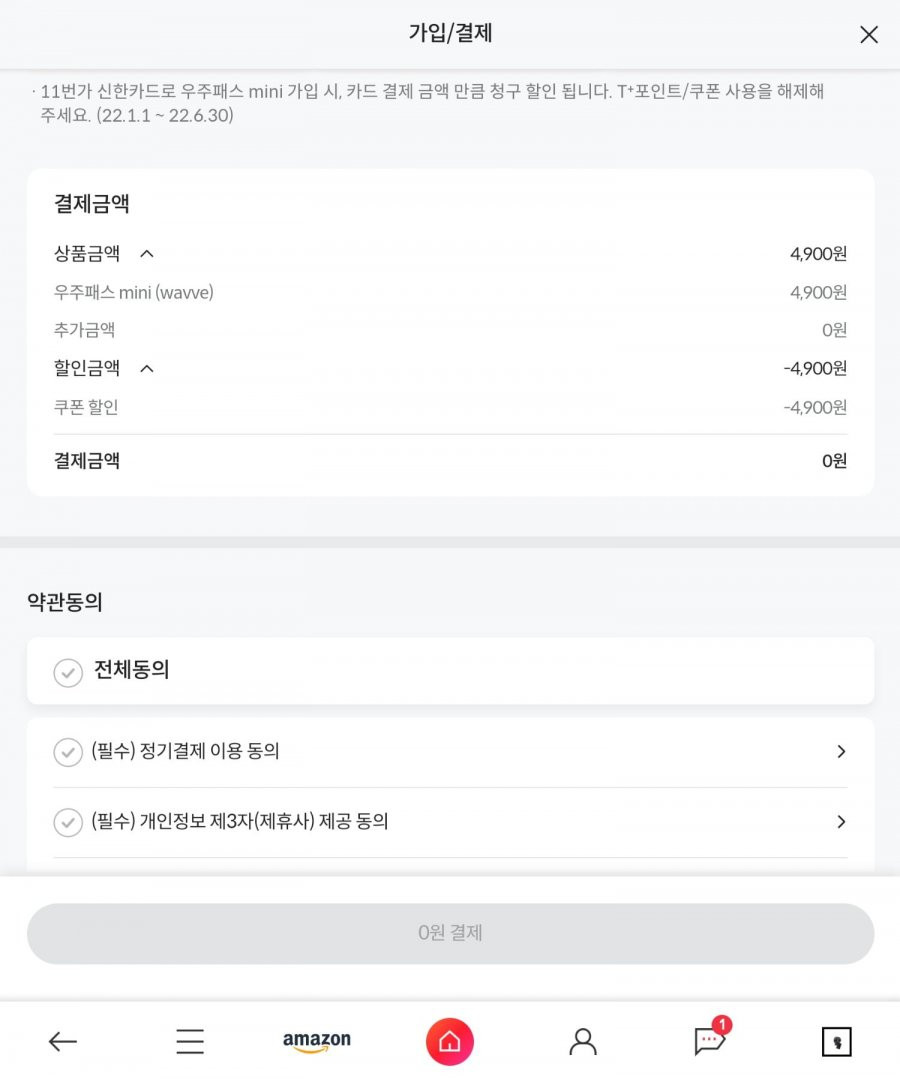This screenshot has width=900, height=1079.
Task: Check 개인정보 제3자 제공 동의 checkbox
Action: [x=68, y=822]
